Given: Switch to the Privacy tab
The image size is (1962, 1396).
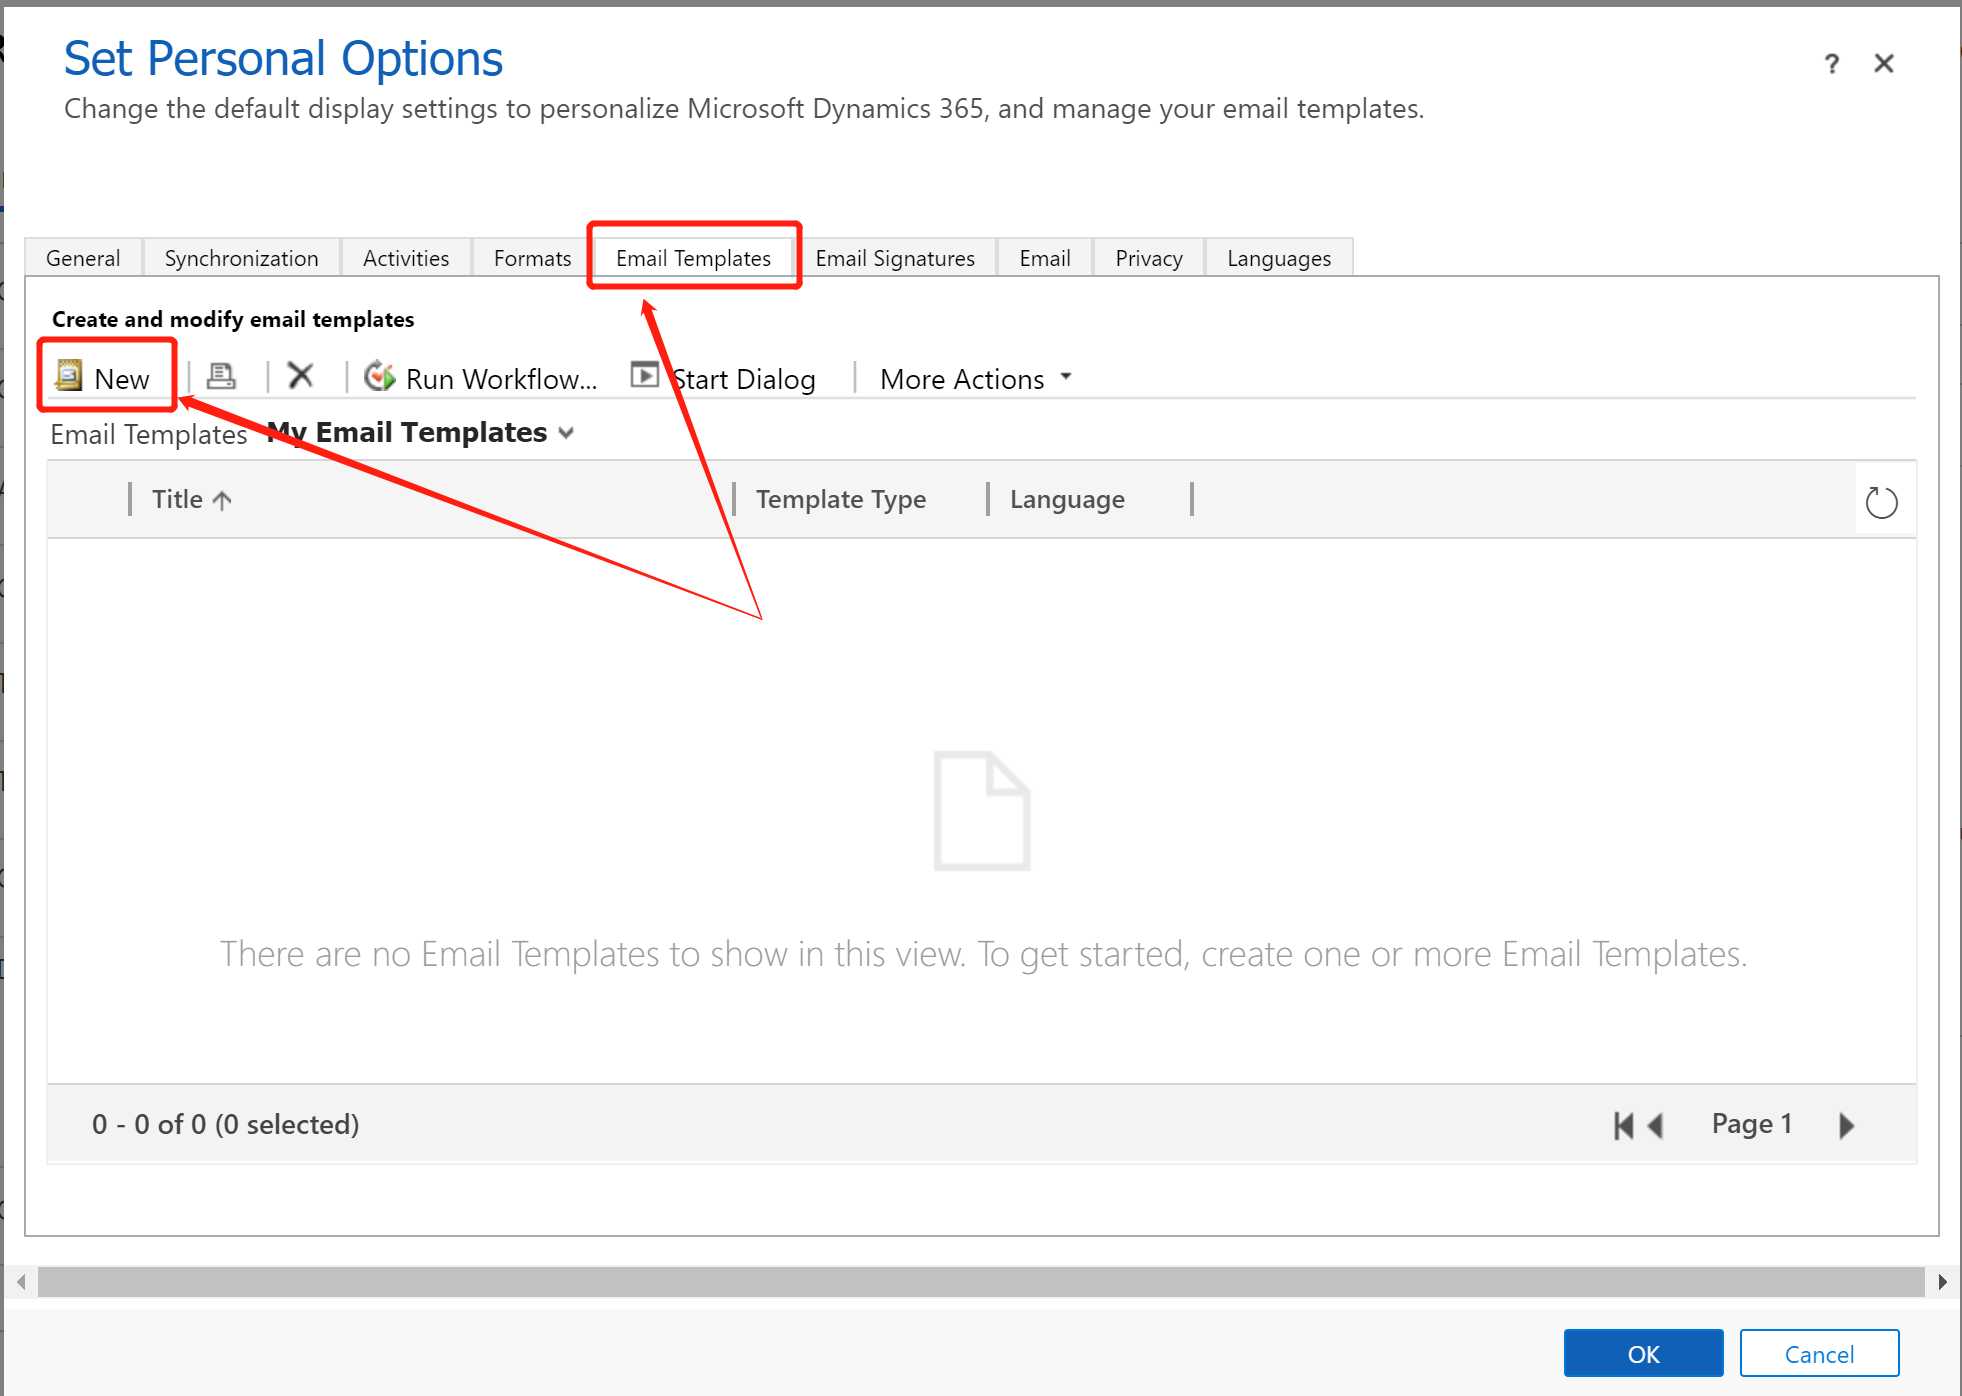Looking at the screenshot, I should tap(1149, 258).
